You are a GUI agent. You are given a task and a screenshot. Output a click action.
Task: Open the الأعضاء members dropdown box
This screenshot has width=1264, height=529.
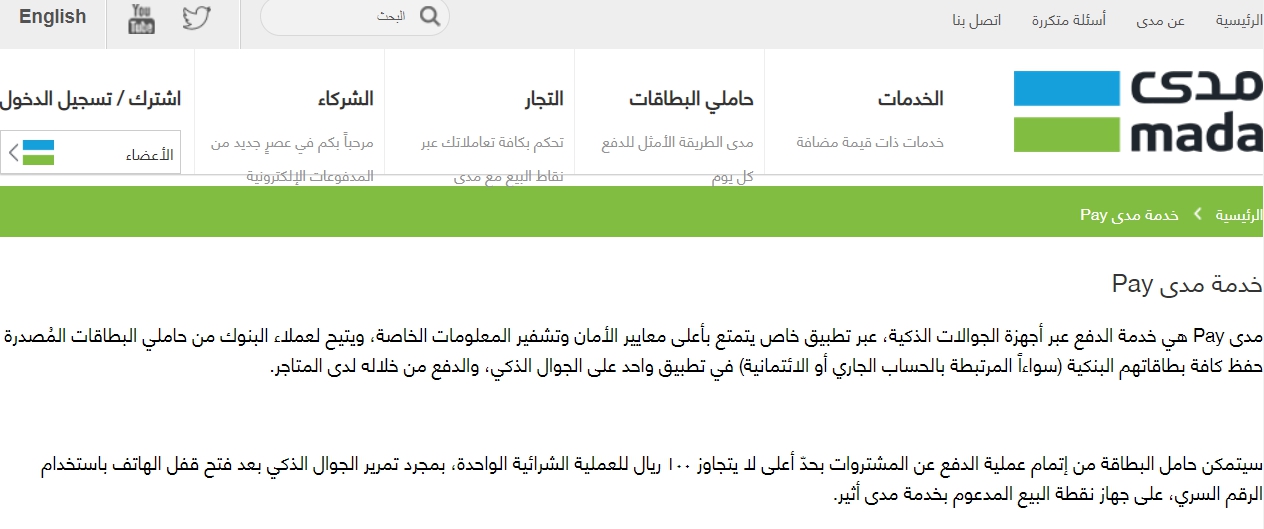[90, 152]
